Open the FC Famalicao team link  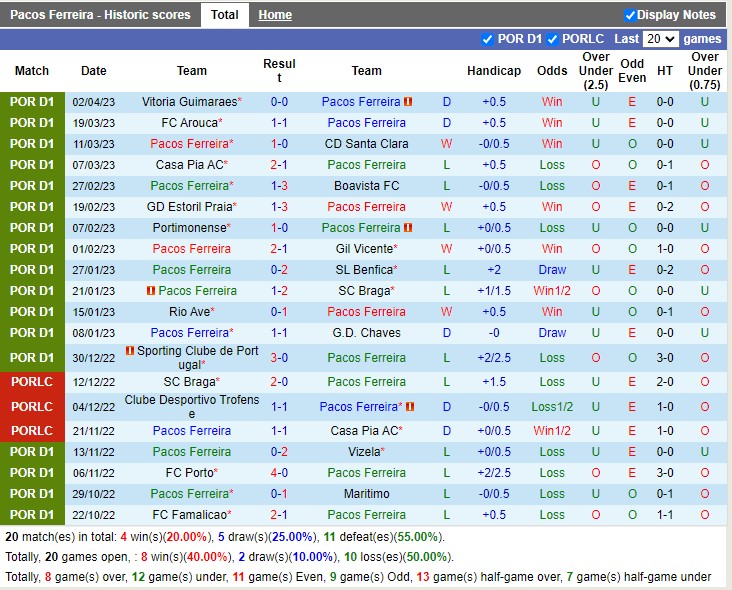(190, 515)
